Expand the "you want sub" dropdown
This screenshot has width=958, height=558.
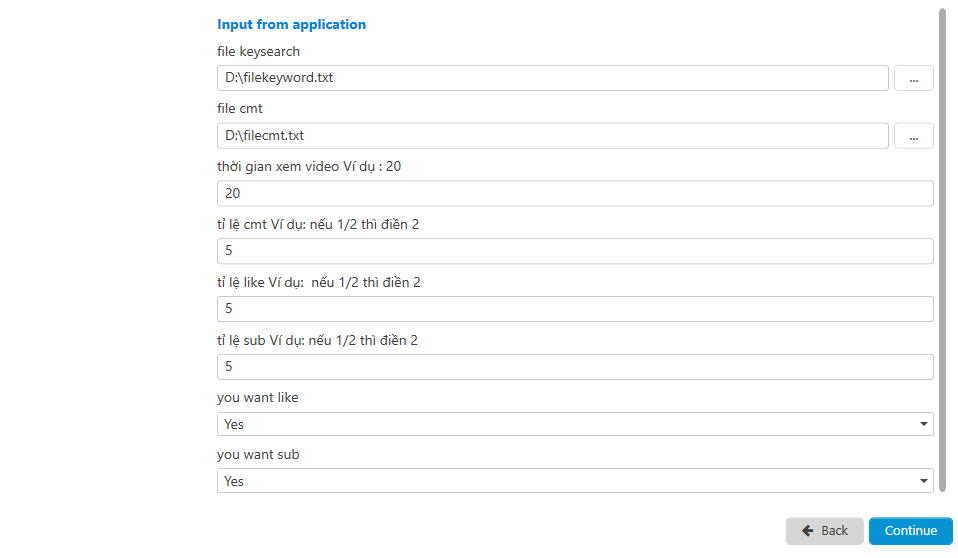575,481
